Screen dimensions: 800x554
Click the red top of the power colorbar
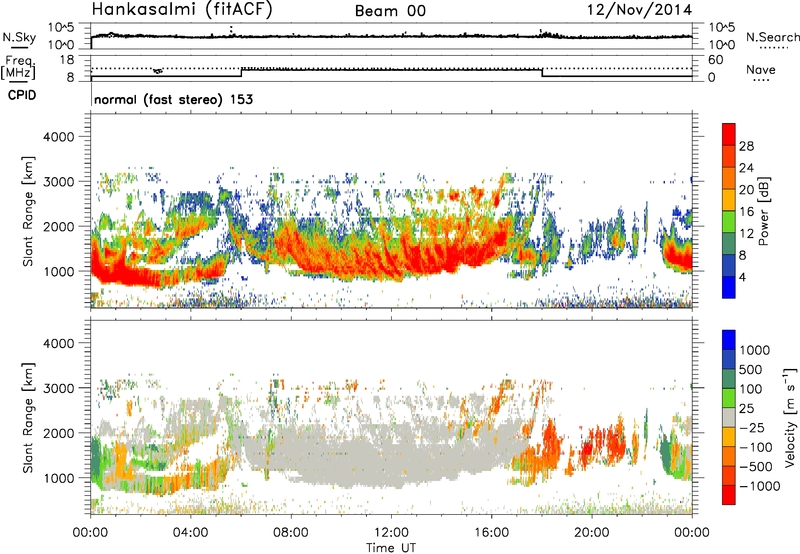(729, 134)
